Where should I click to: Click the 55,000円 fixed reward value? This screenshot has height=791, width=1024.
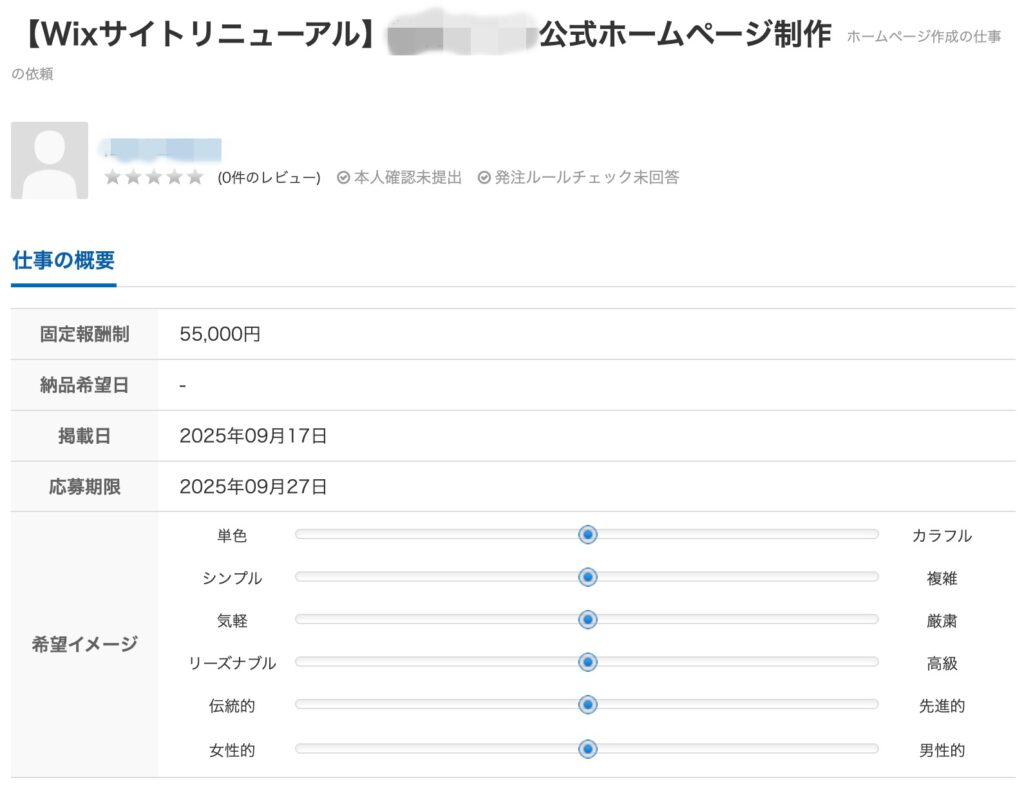(x=220, y=335)
